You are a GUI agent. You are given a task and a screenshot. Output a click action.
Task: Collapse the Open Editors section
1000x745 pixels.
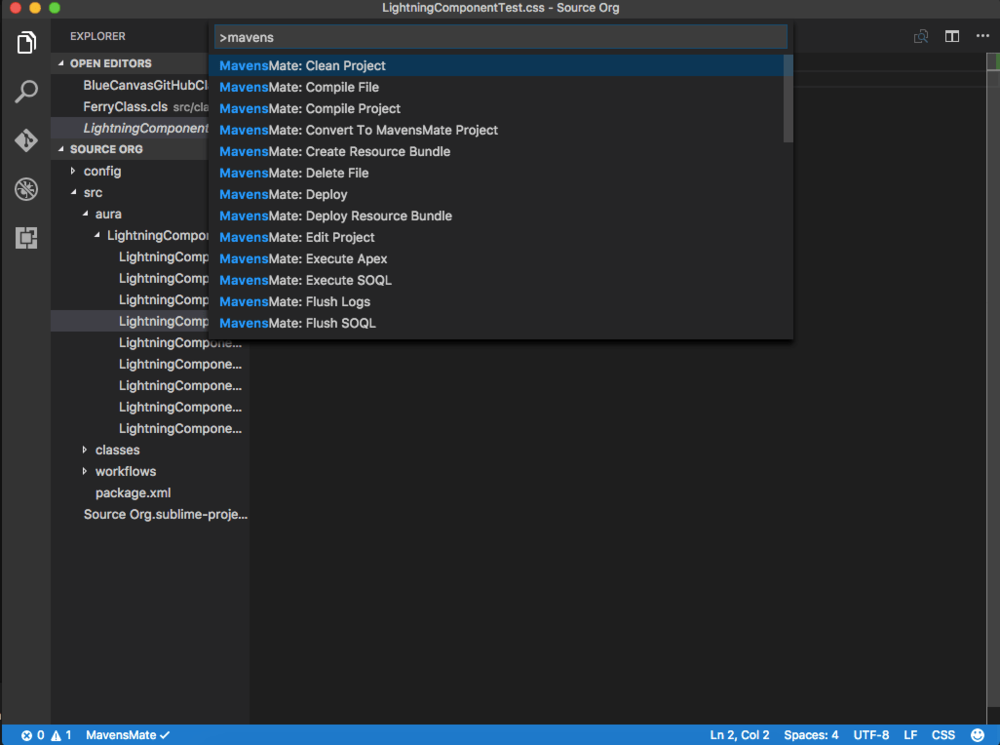click(61, 63)
